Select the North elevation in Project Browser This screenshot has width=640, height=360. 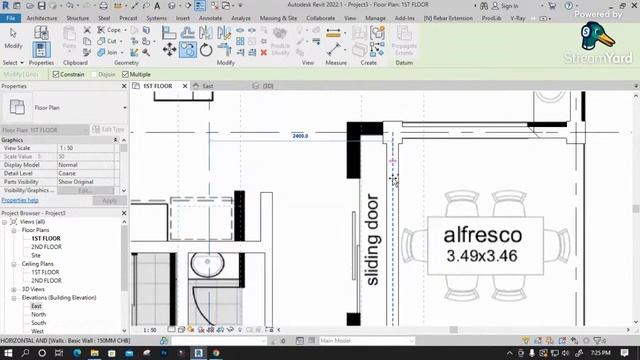pos(38,314)
